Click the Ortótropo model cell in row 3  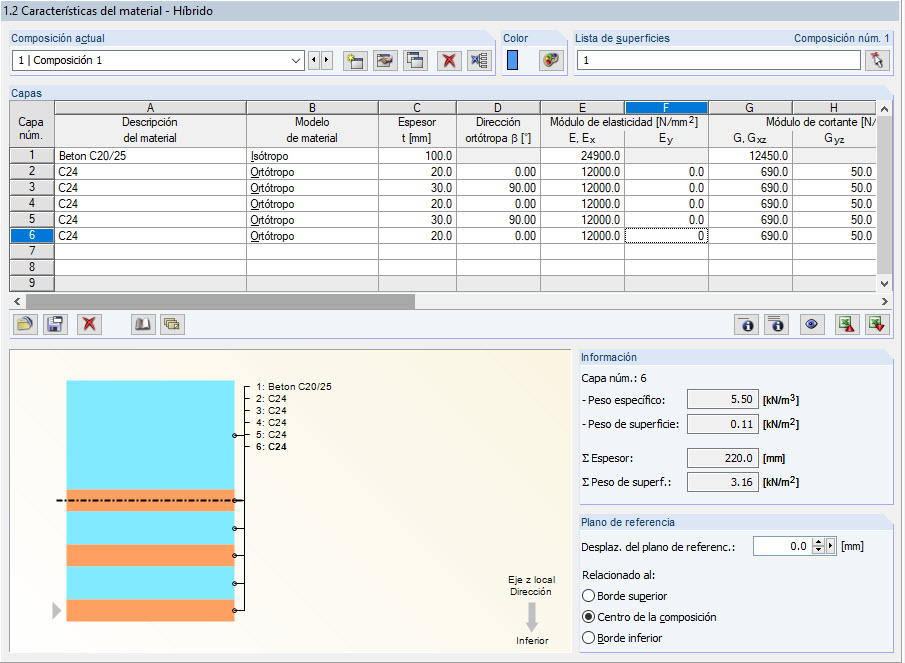click(312, 188)
